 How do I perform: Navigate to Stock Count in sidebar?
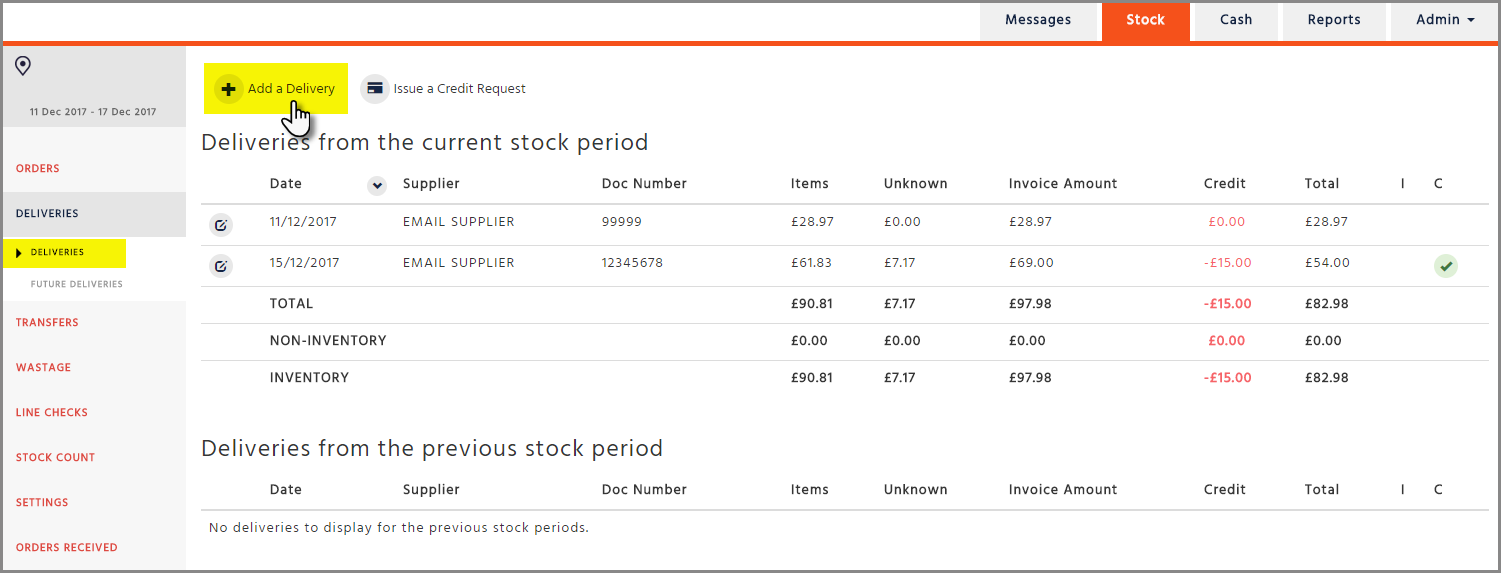pyautogui.click(x=55, y=458)
